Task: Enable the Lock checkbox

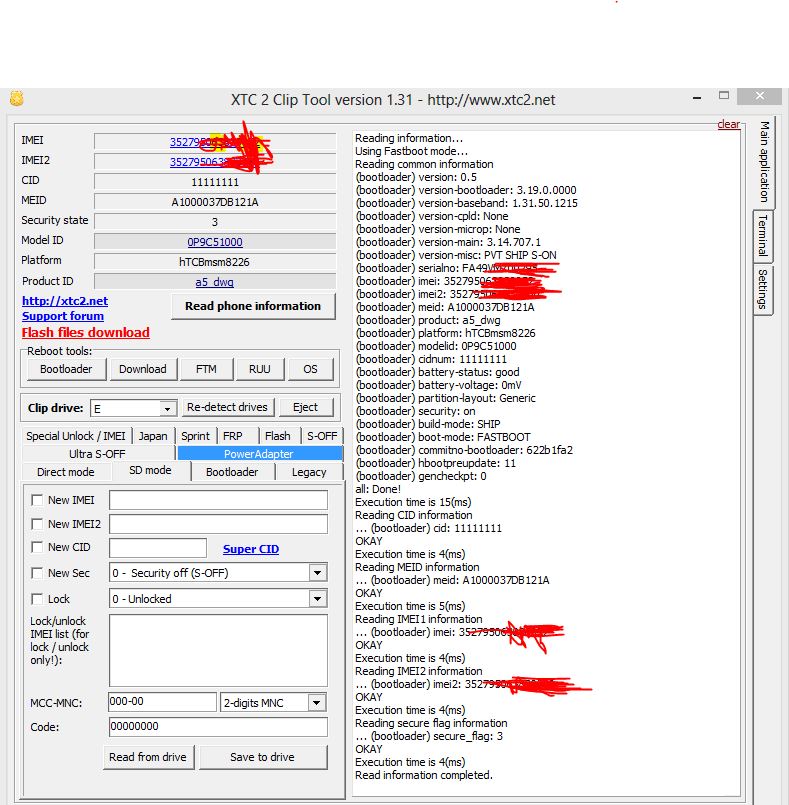Action: 37,599
